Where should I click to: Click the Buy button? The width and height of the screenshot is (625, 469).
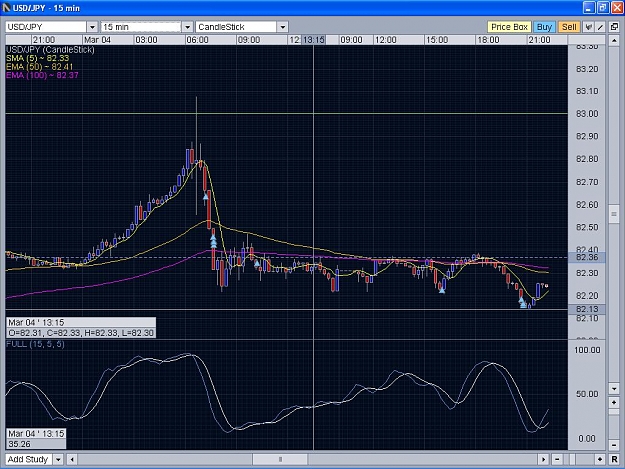544,27
